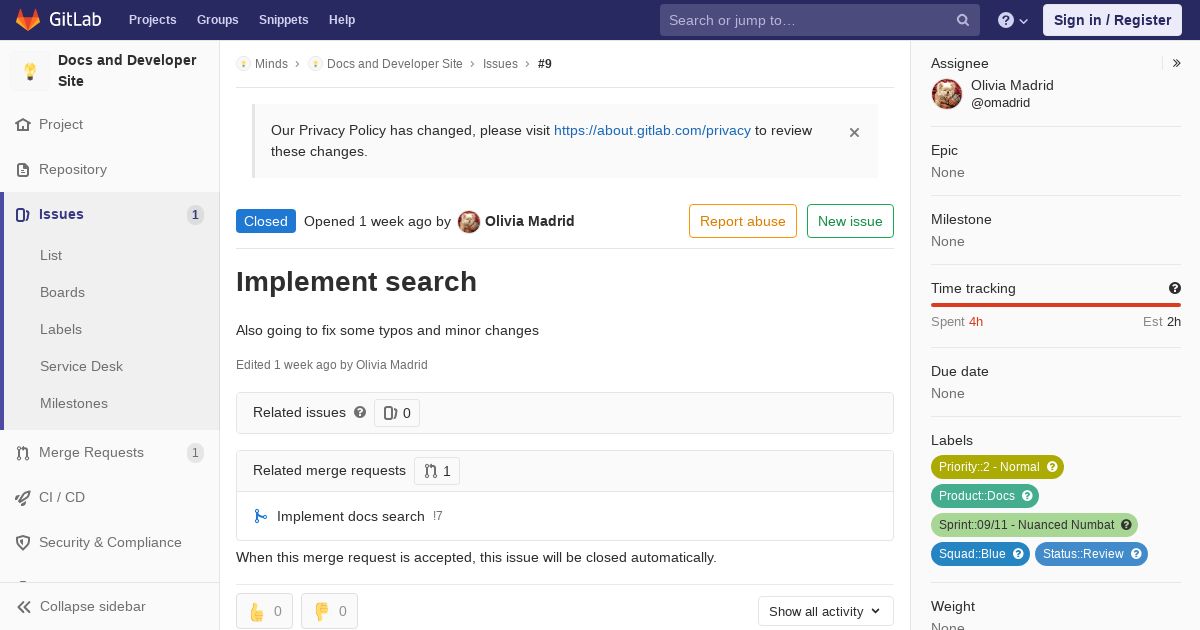
Task: Click the Merge Requests count badge in sidebar
Action: pos(195,453)
